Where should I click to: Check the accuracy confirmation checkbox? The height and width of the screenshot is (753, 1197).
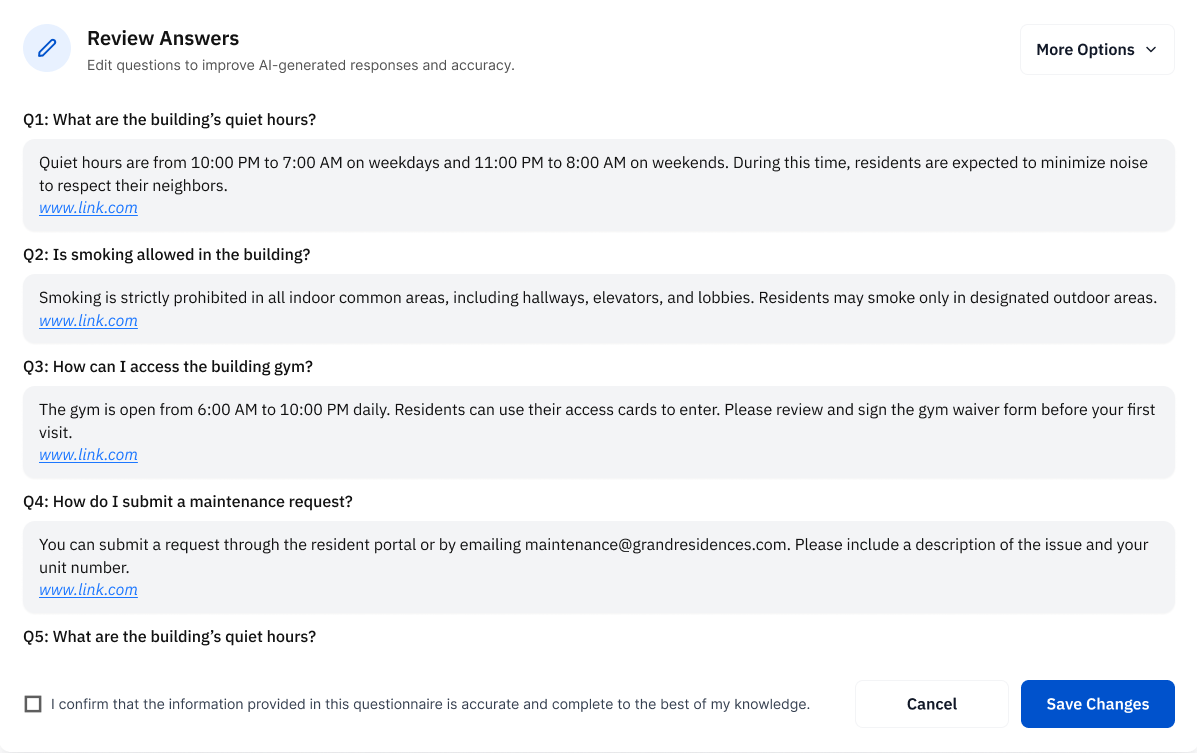33,704
